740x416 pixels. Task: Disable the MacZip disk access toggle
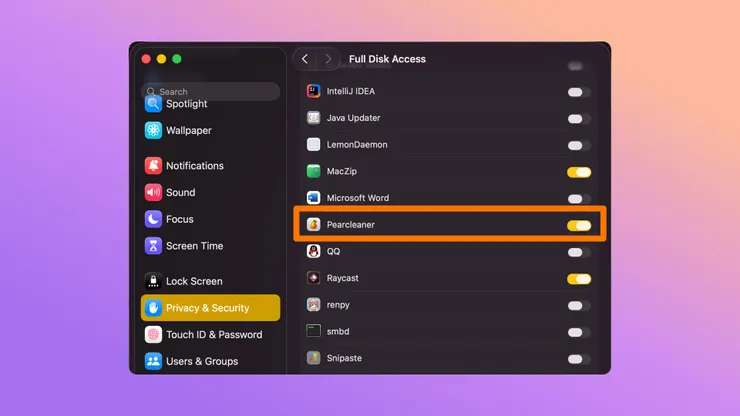[579, 172]
